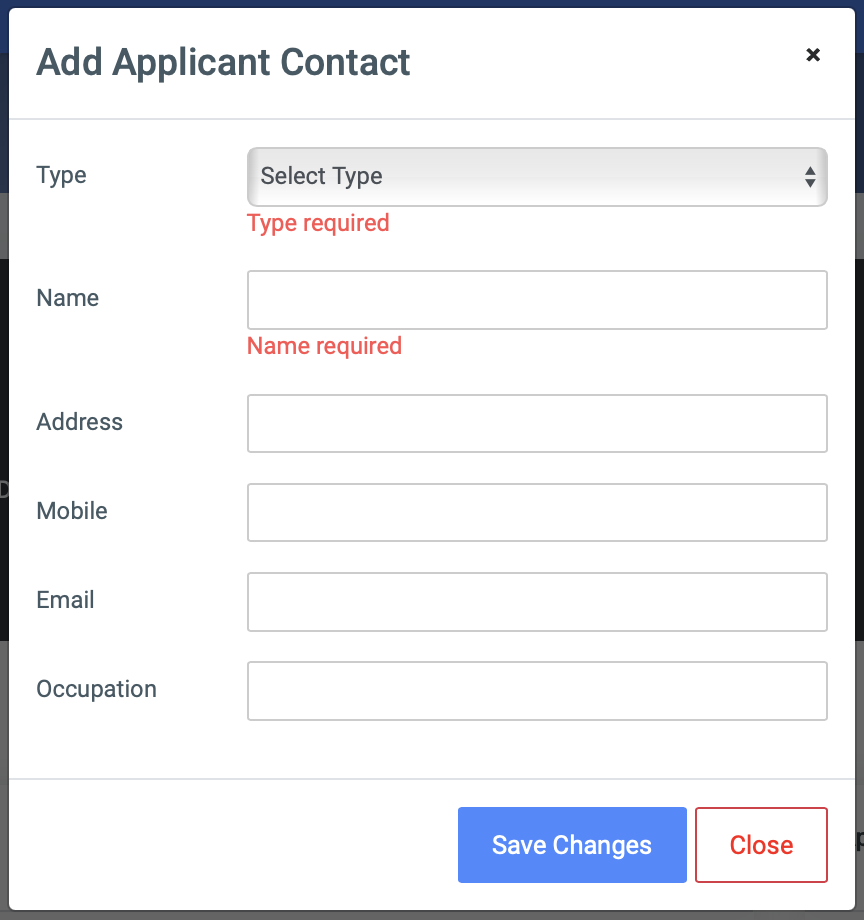This screenshot has width=864, height=920.
Task: Click the Mobile field label
Action: click(72, 511)
